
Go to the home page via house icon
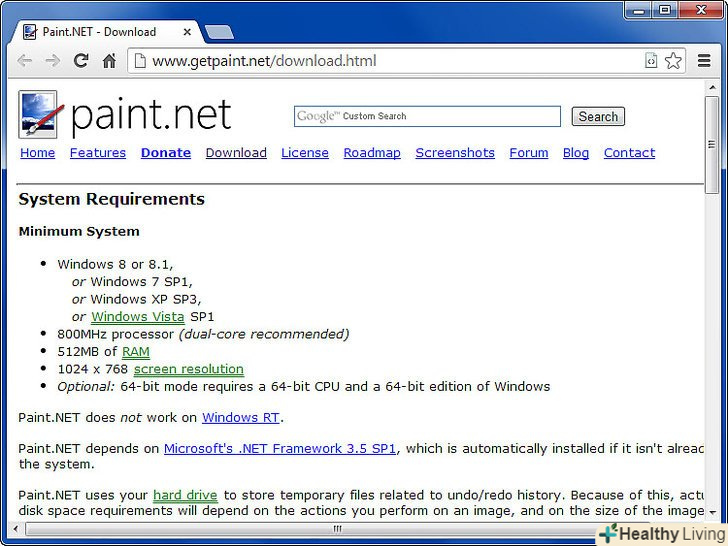pos(109,60)
